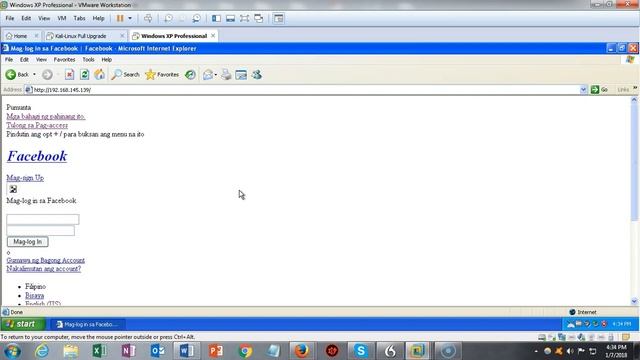Switch to VMware Home tab

pos(20,36)
